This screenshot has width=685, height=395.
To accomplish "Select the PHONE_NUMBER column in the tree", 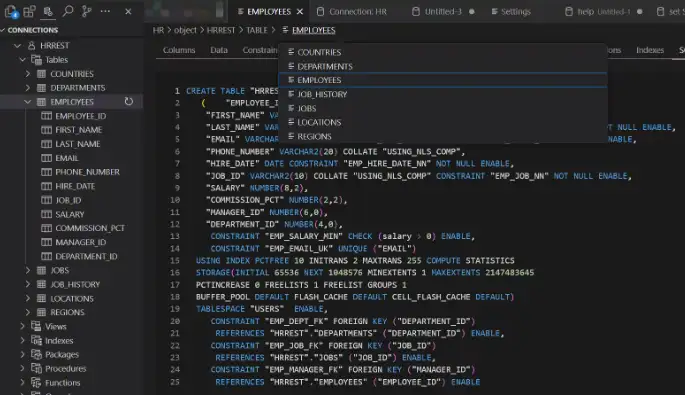I will (87, 172).
